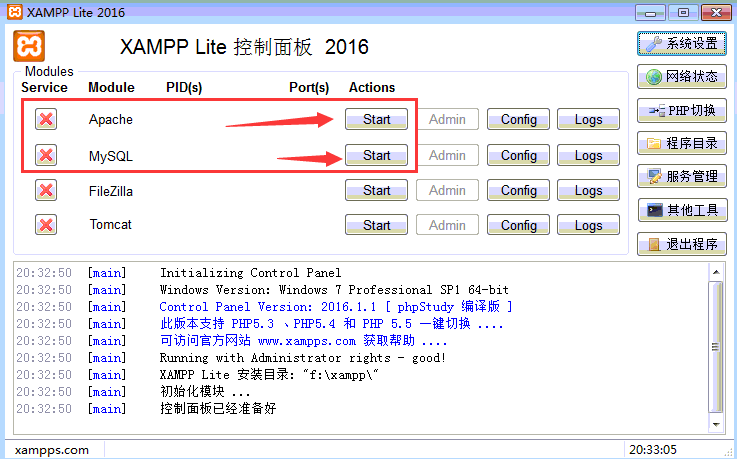Click the log scrollbar thumb
Screen dimensions: 737x459
click(716, 347)
